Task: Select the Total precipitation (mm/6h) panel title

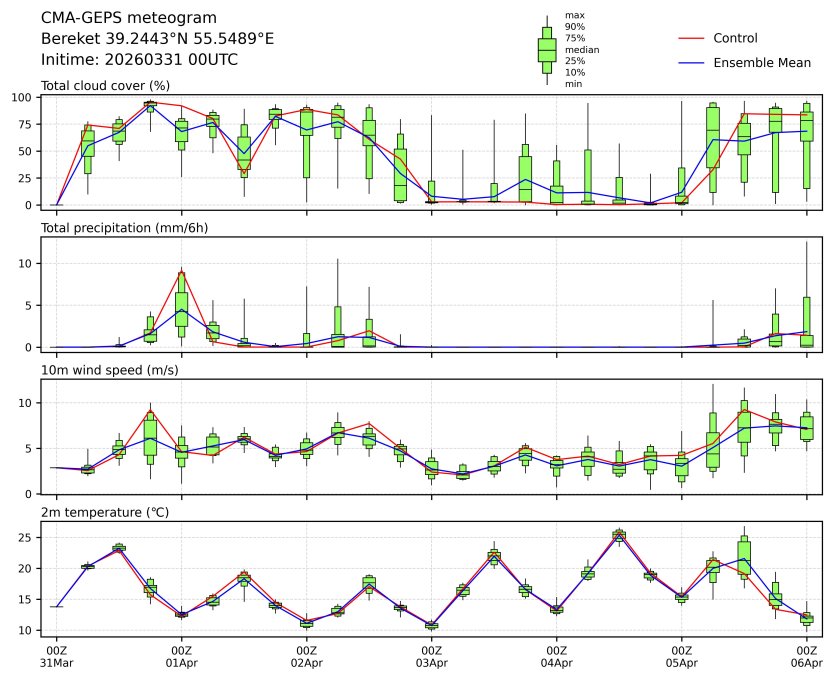Action: (x=125, y=228)
